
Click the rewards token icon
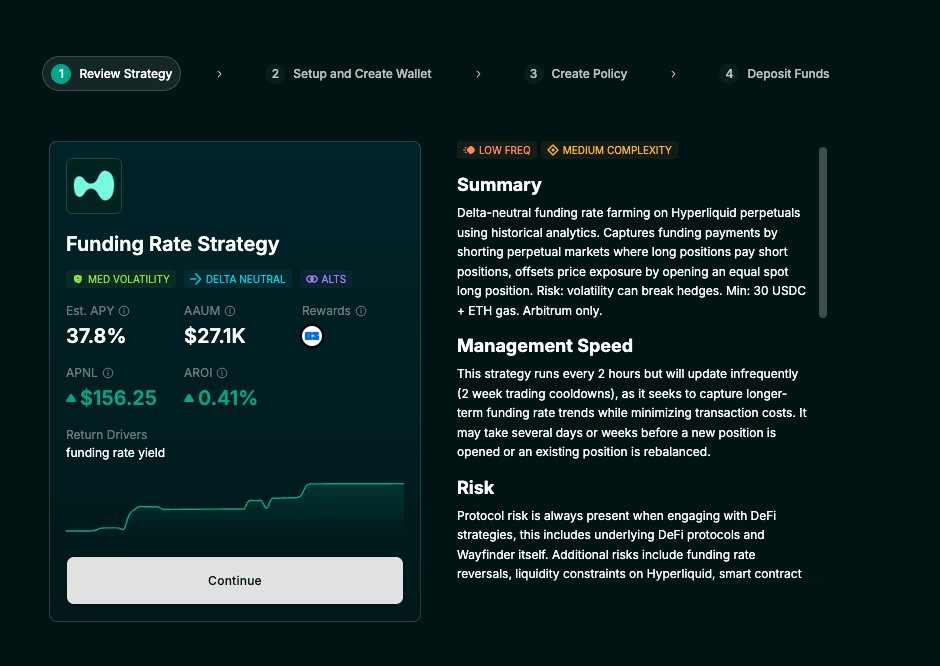tap(312, 336)
